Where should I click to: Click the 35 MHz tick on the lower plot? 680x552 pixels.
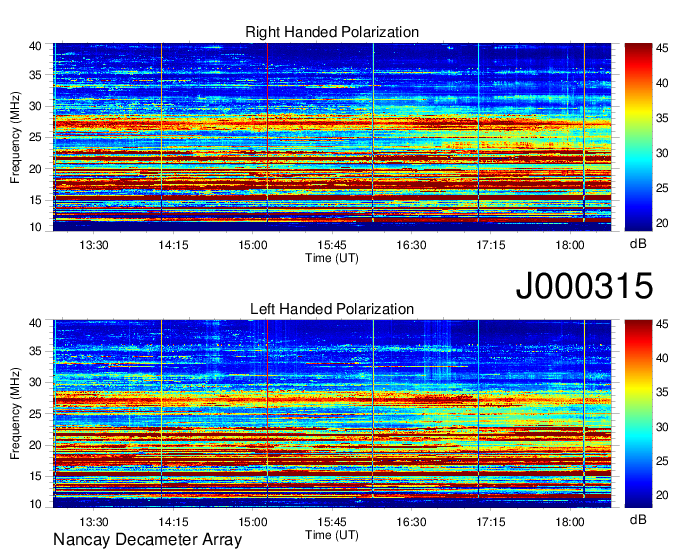[x=35, y=351]
